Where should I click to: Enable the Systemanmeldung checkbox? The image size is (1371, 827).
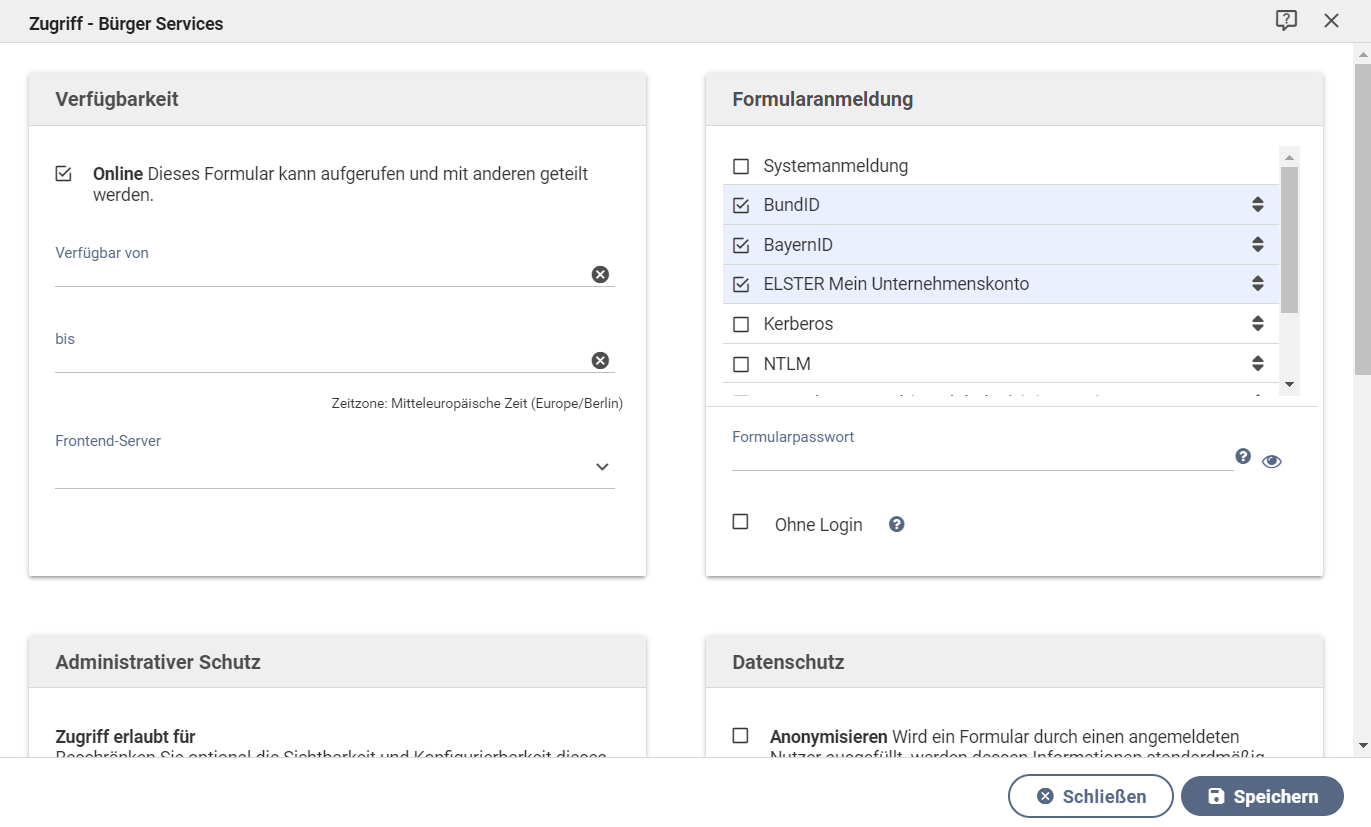[x=740, y=165]
